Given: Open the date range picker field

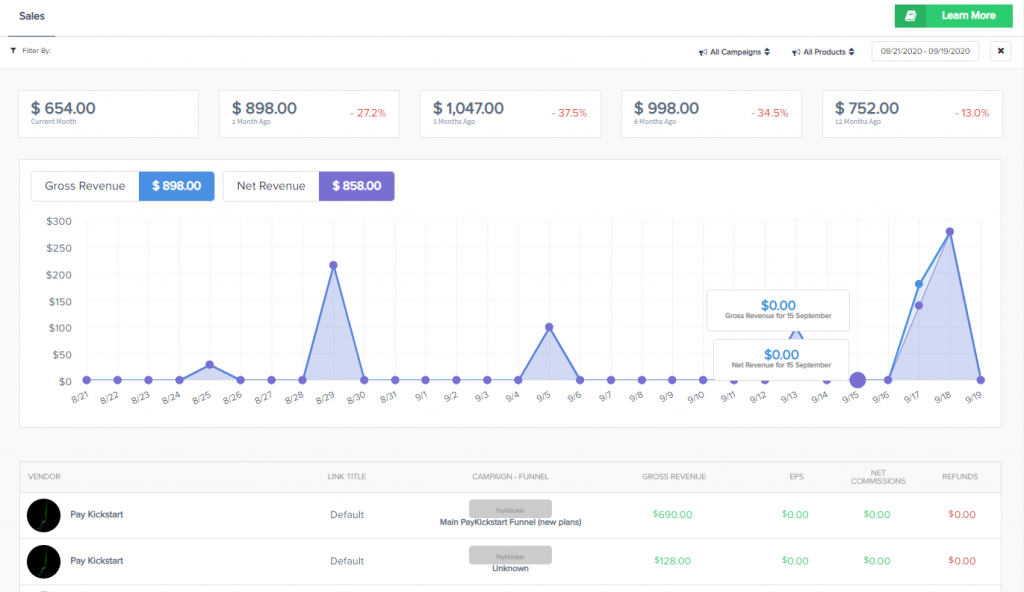Looking at the screenshot, I should (x=925, y=51).
